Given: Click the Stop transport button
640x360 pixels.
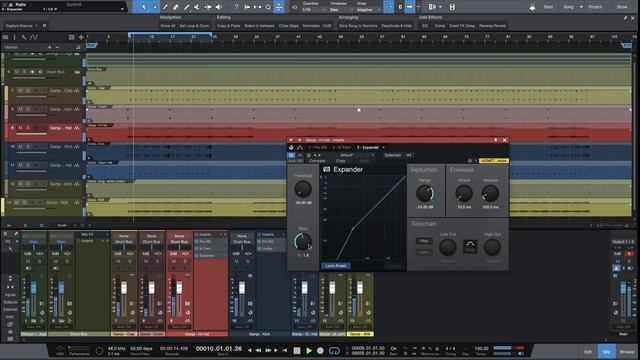Looking at the screenshot, I should pyautogui.click(x=297, y=351).
